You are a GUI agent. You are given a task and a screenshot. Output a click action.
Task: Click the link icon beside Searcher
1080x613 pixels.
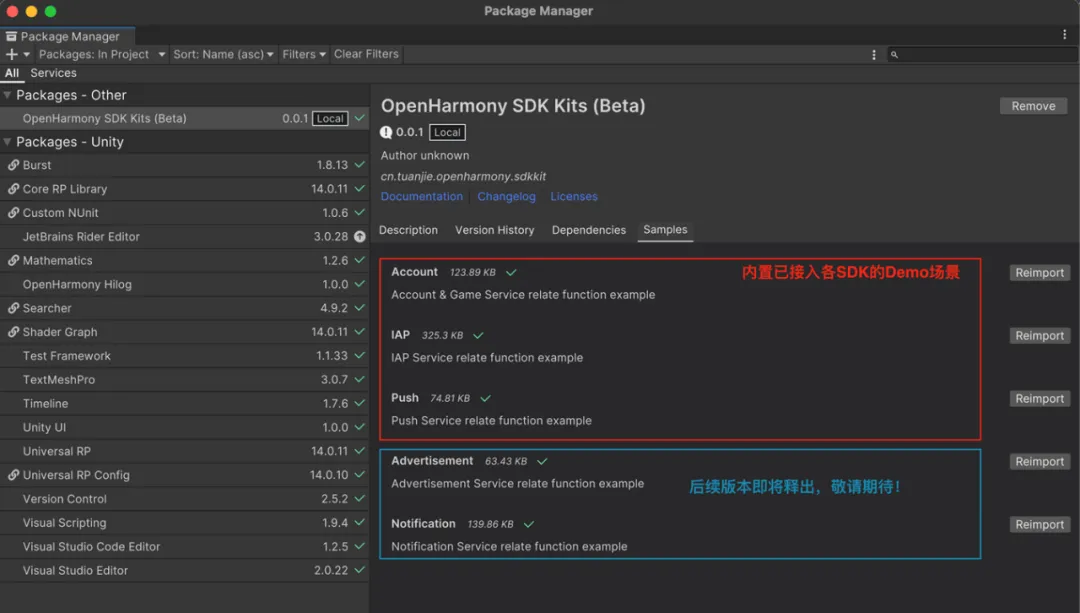pyautogui.click(x=13, y=308)
